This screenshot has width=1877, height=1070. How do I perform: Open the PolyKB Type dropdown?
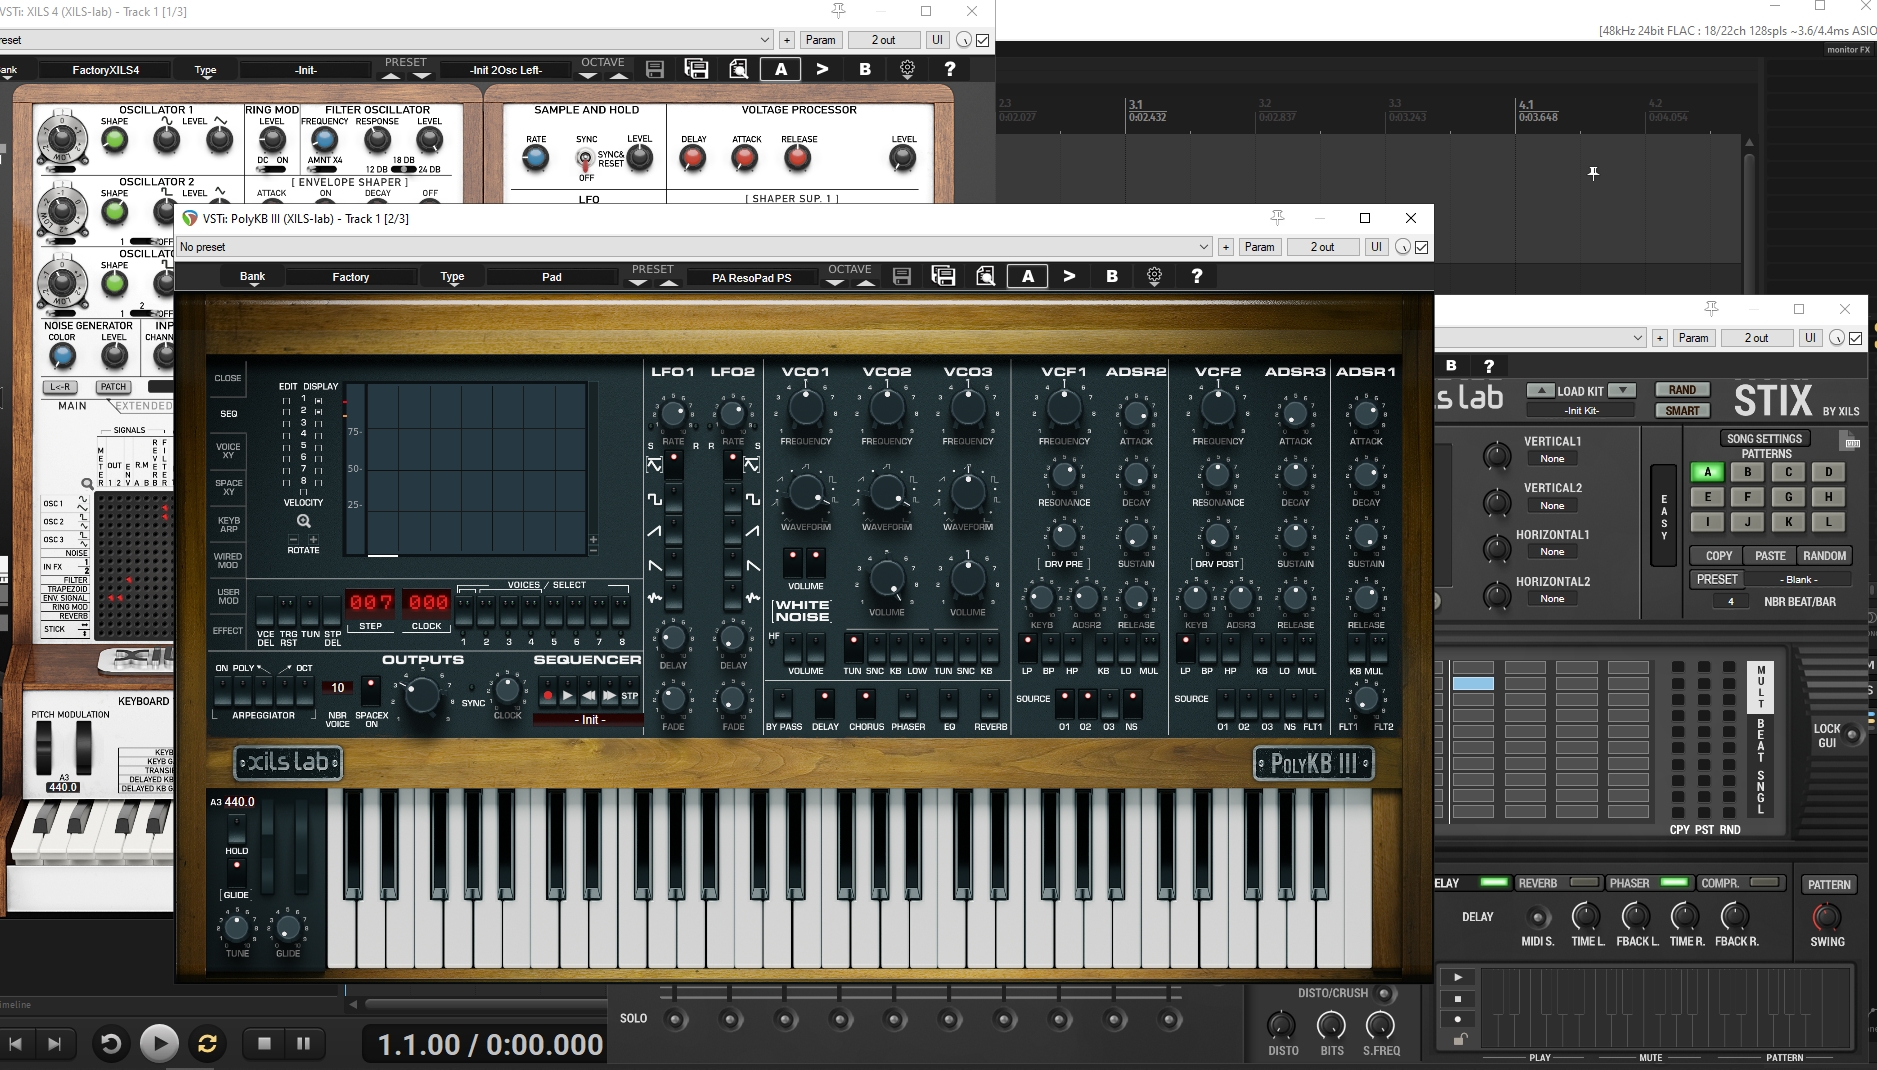pos(452,277)
